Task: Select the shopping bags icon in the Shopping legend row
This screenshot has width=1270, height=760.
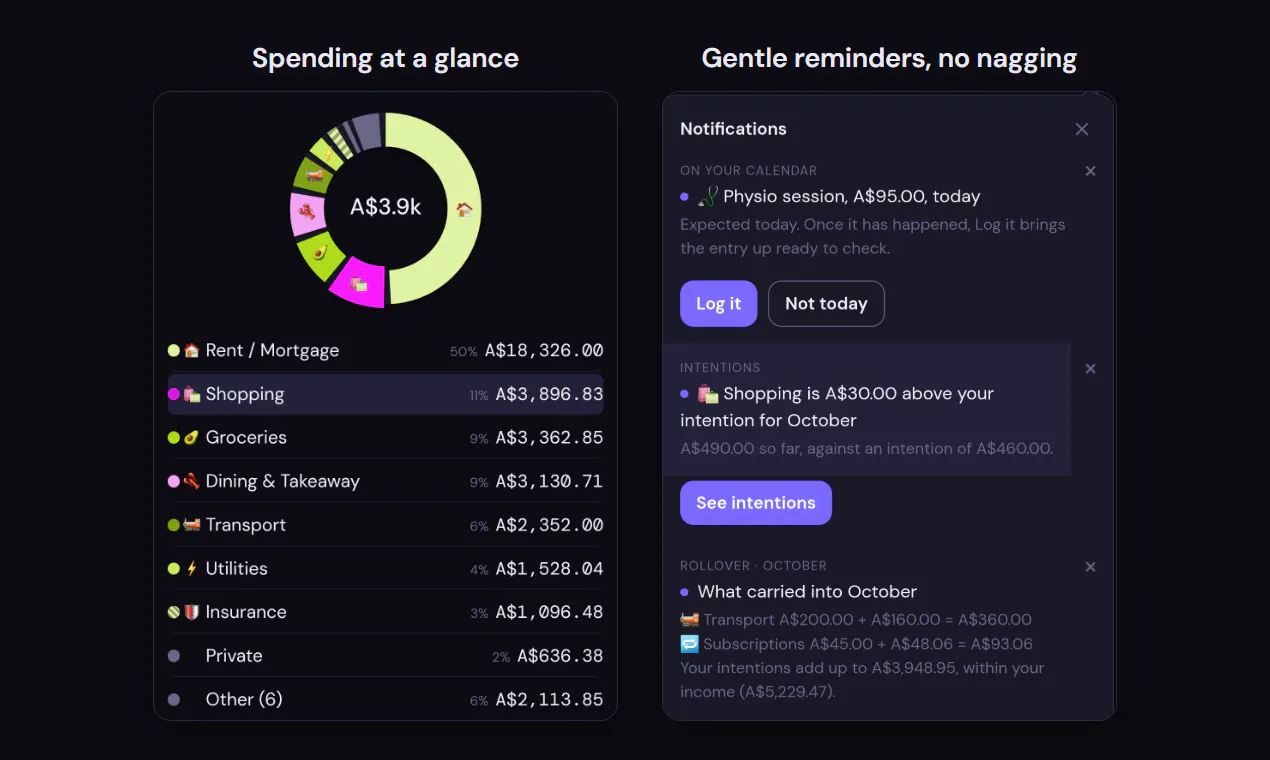Action: click(191, 394)
